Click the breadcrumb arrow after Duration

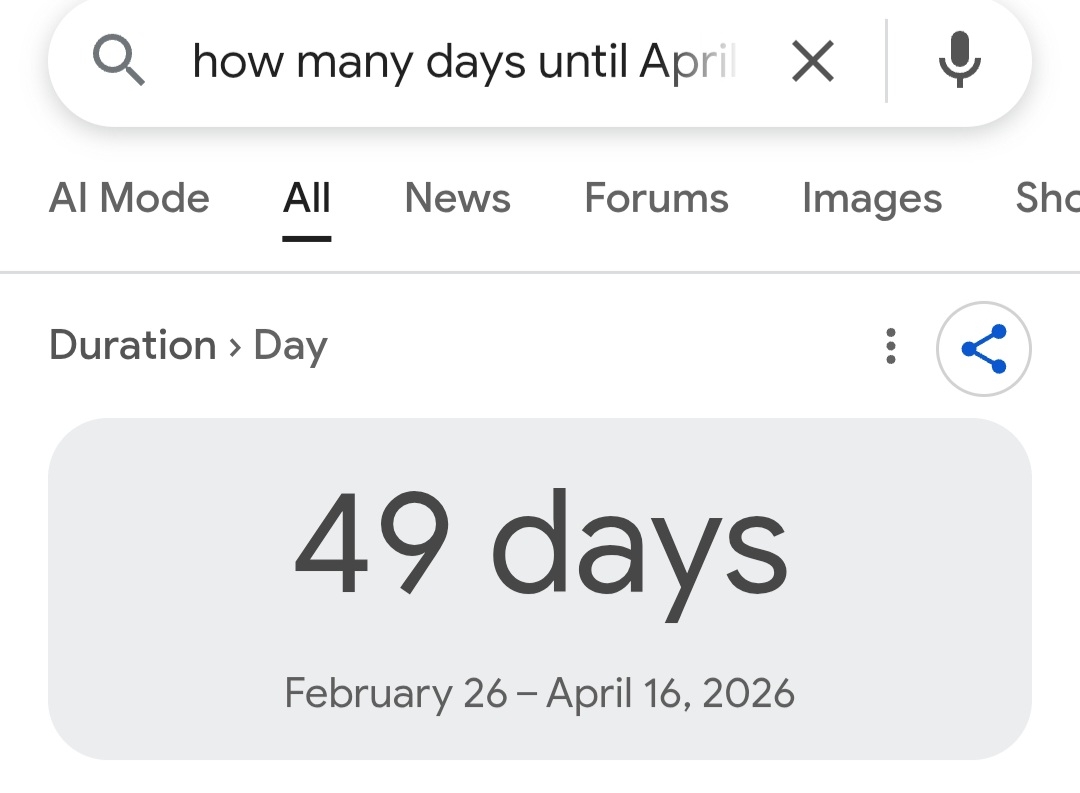coord(235,347)
